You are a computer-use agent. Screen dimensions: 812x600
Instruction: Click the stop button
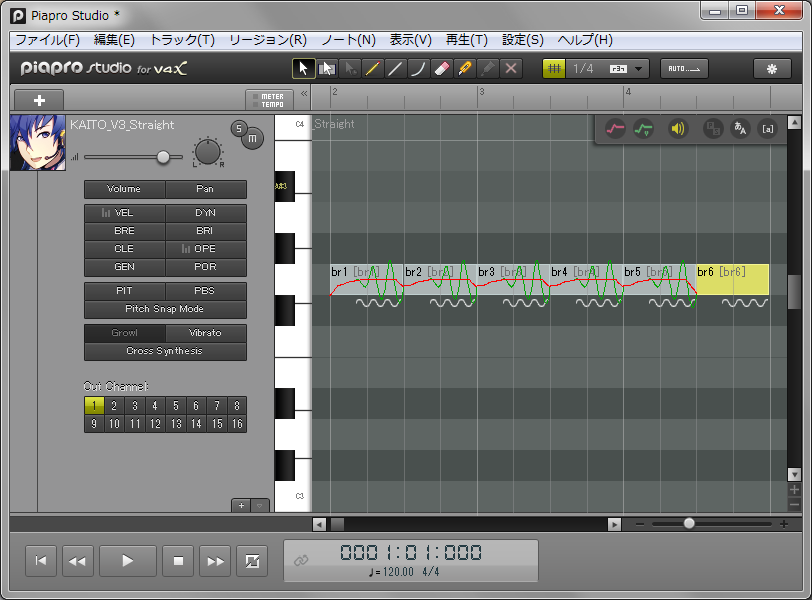click(178, 561)
